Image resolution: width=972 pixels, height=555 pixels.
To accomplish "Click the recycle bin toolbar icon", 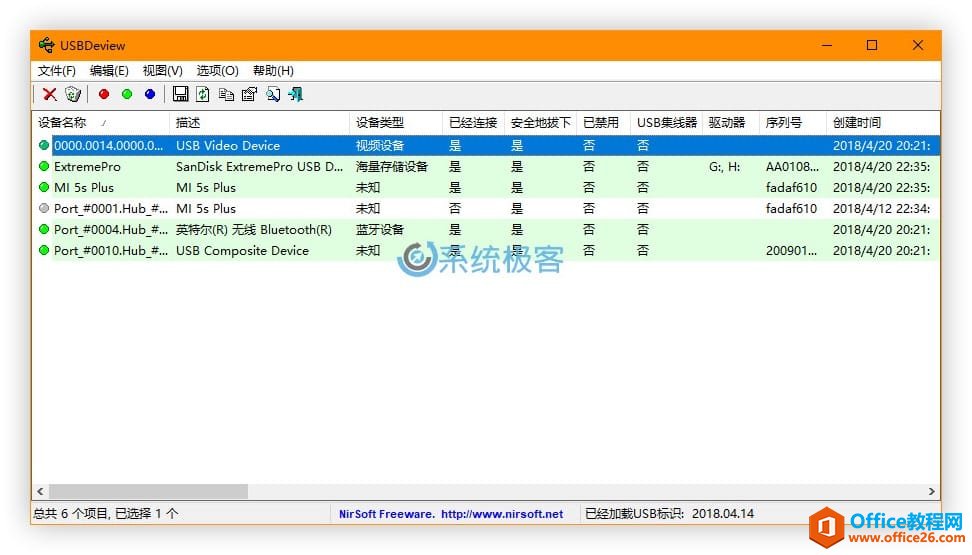I will click(x=73, y=94).
